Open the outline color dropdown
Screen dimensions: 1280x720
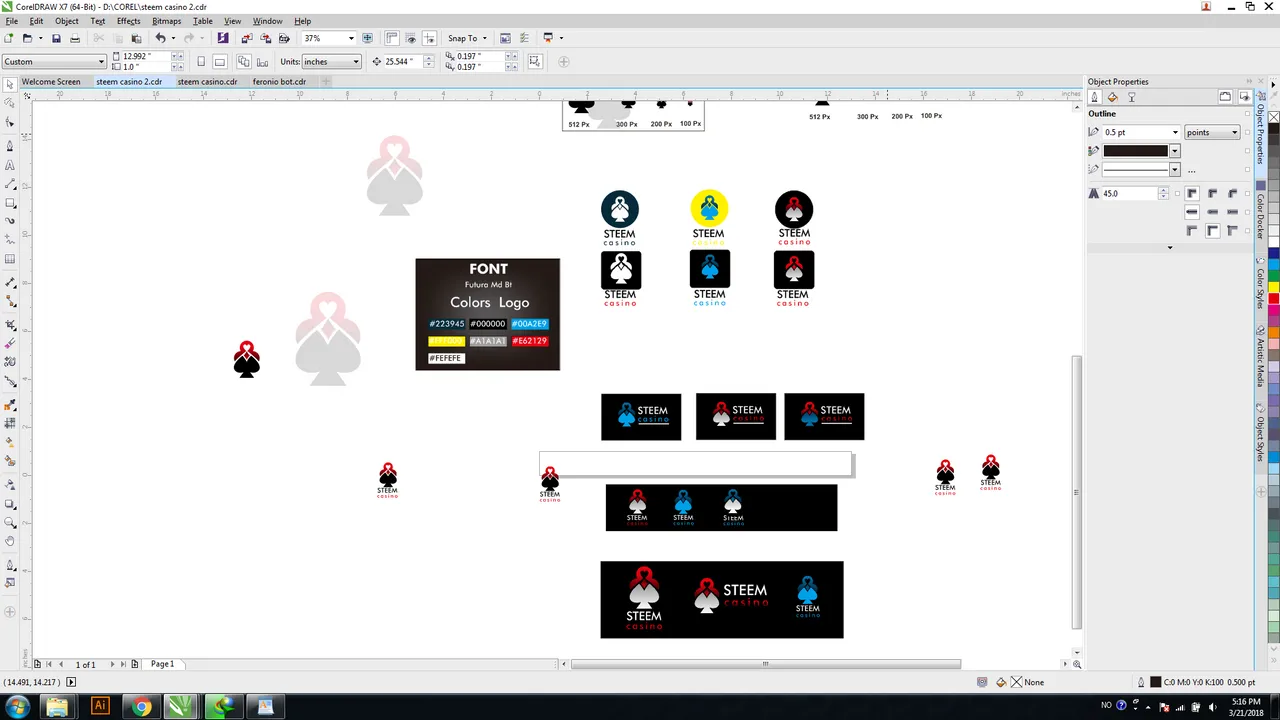point(1175,151)
